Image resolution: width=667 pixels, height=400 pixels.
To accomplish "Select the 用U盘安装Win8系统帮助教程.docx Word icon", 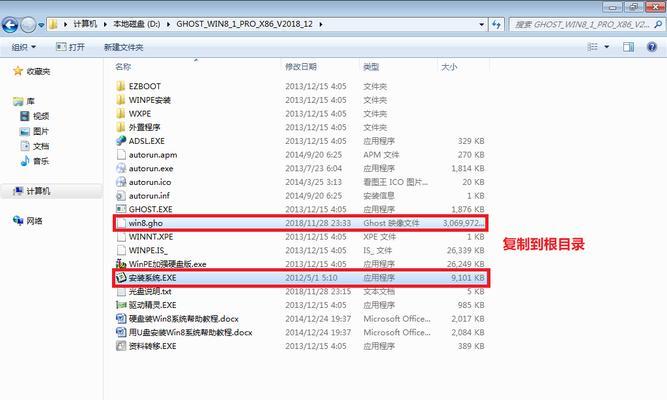I will coord(121,332).
